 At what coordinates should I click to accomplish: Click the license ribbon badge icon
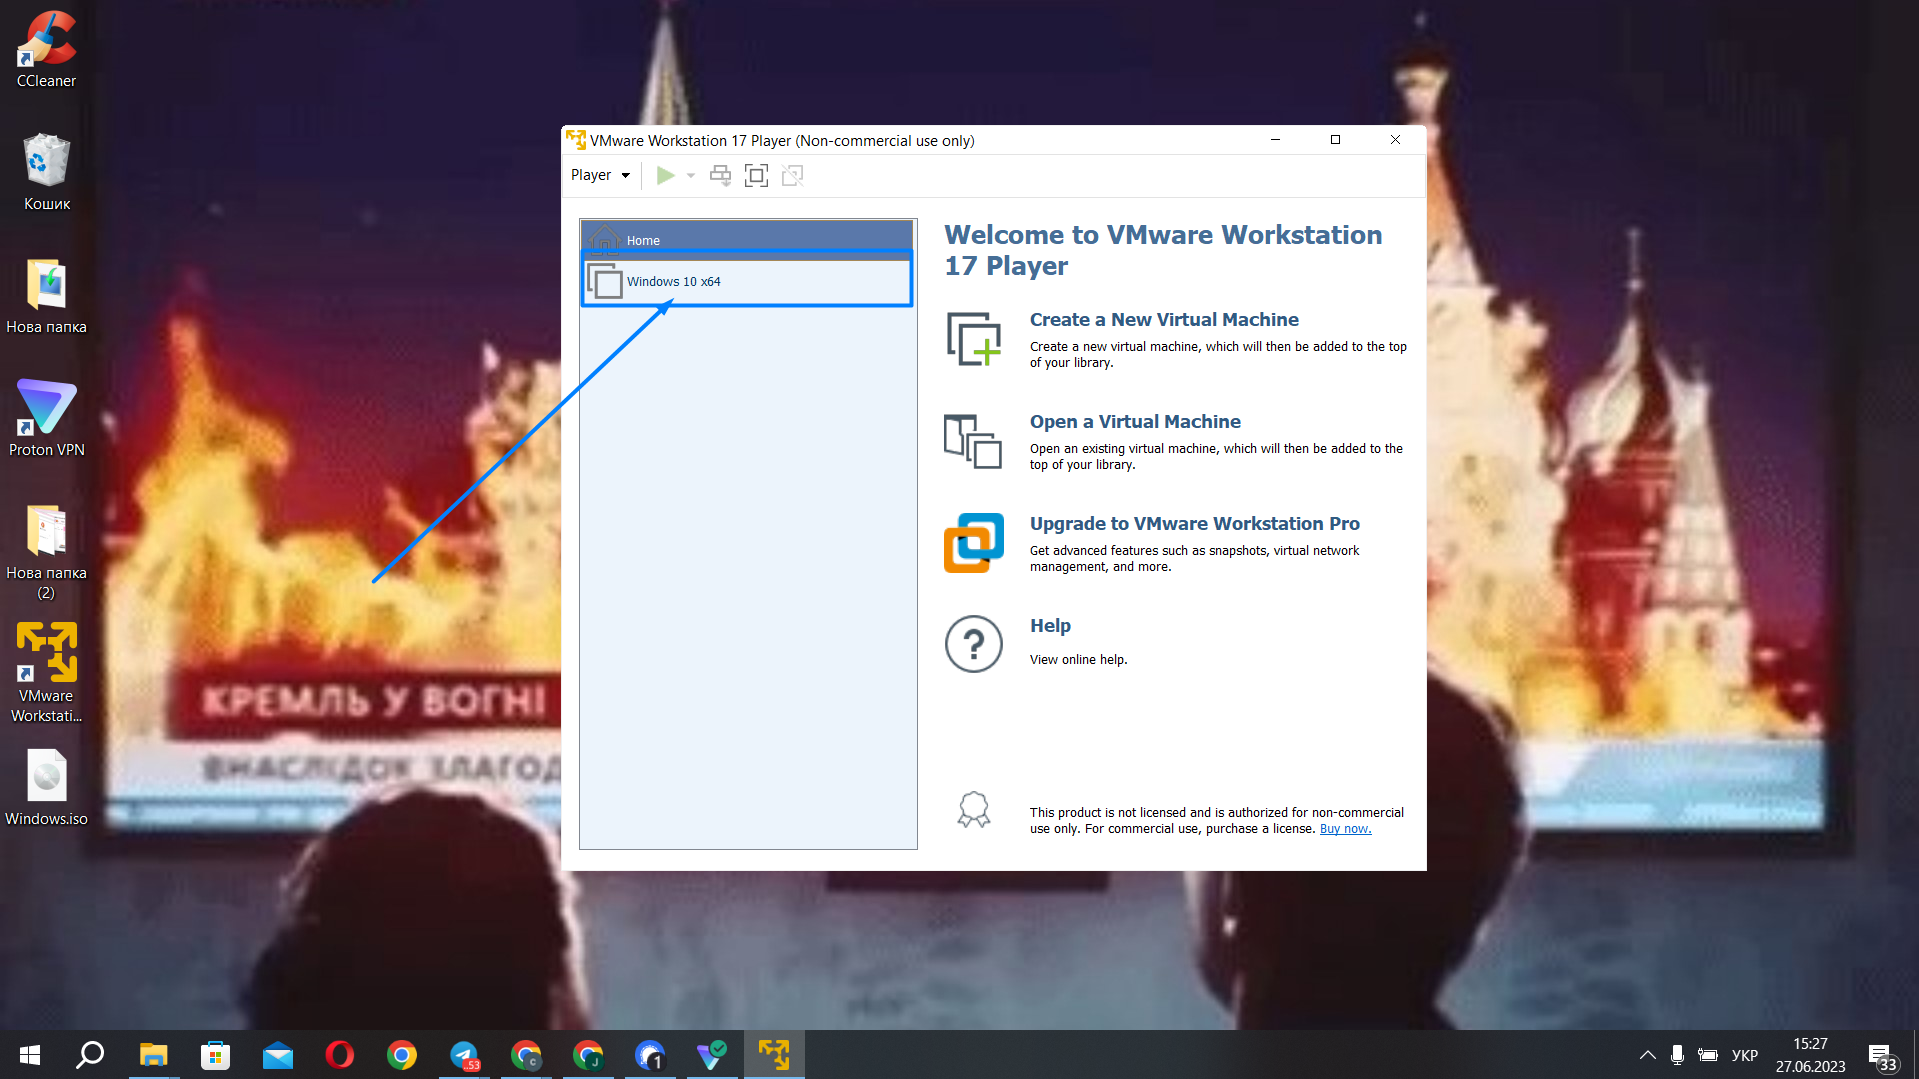coord(974,810)
